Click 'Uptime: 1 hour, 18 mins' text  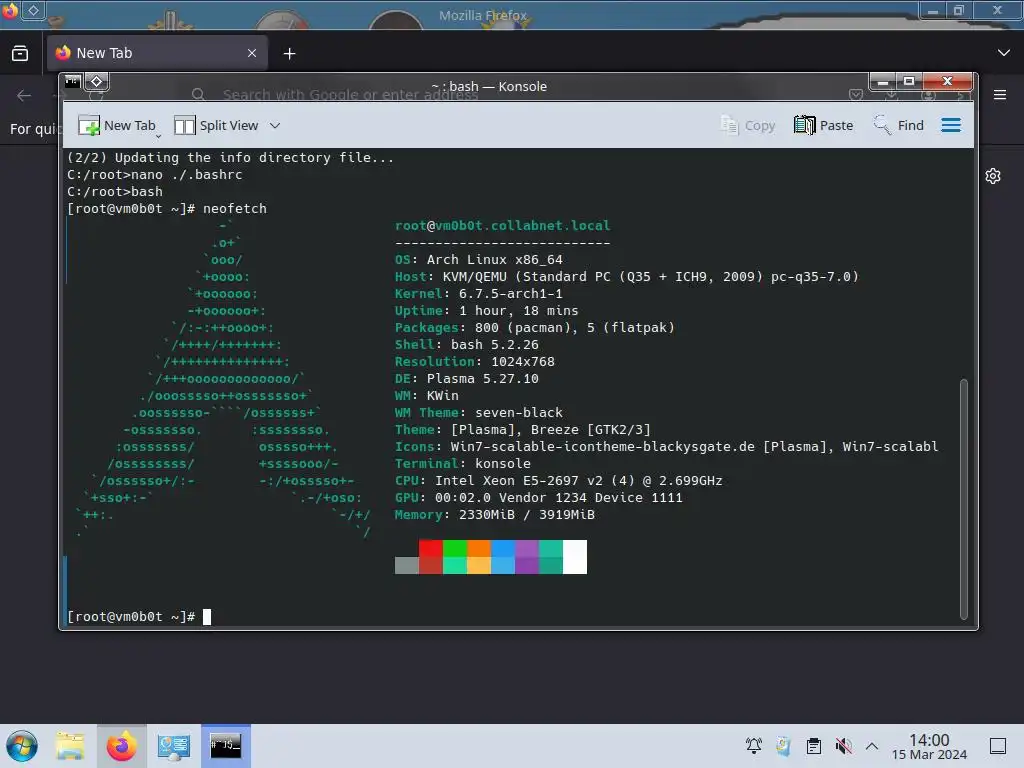[x=487, y=310]
